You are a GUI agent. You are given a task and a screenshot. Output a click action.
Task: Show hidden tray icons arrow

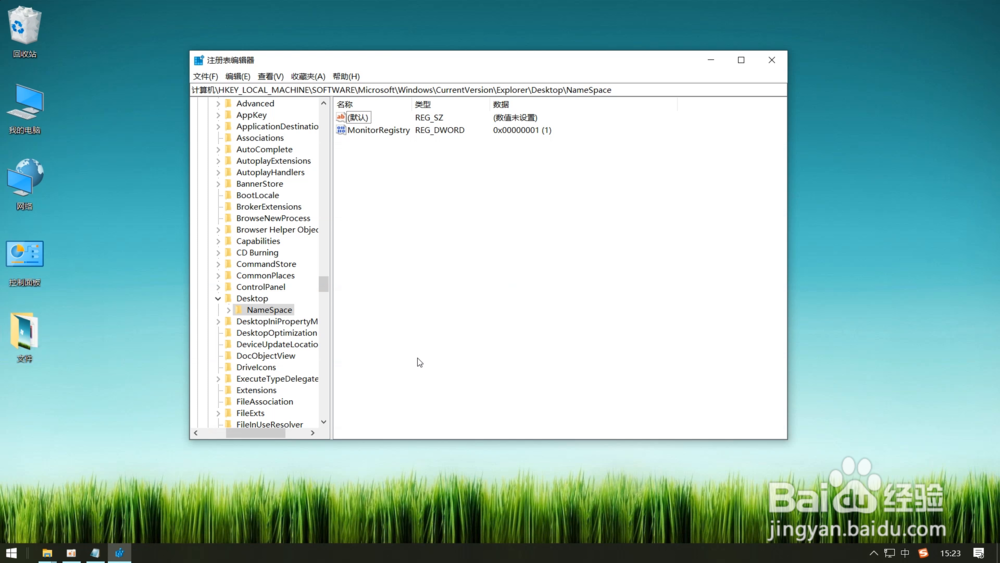pos(874,553)
